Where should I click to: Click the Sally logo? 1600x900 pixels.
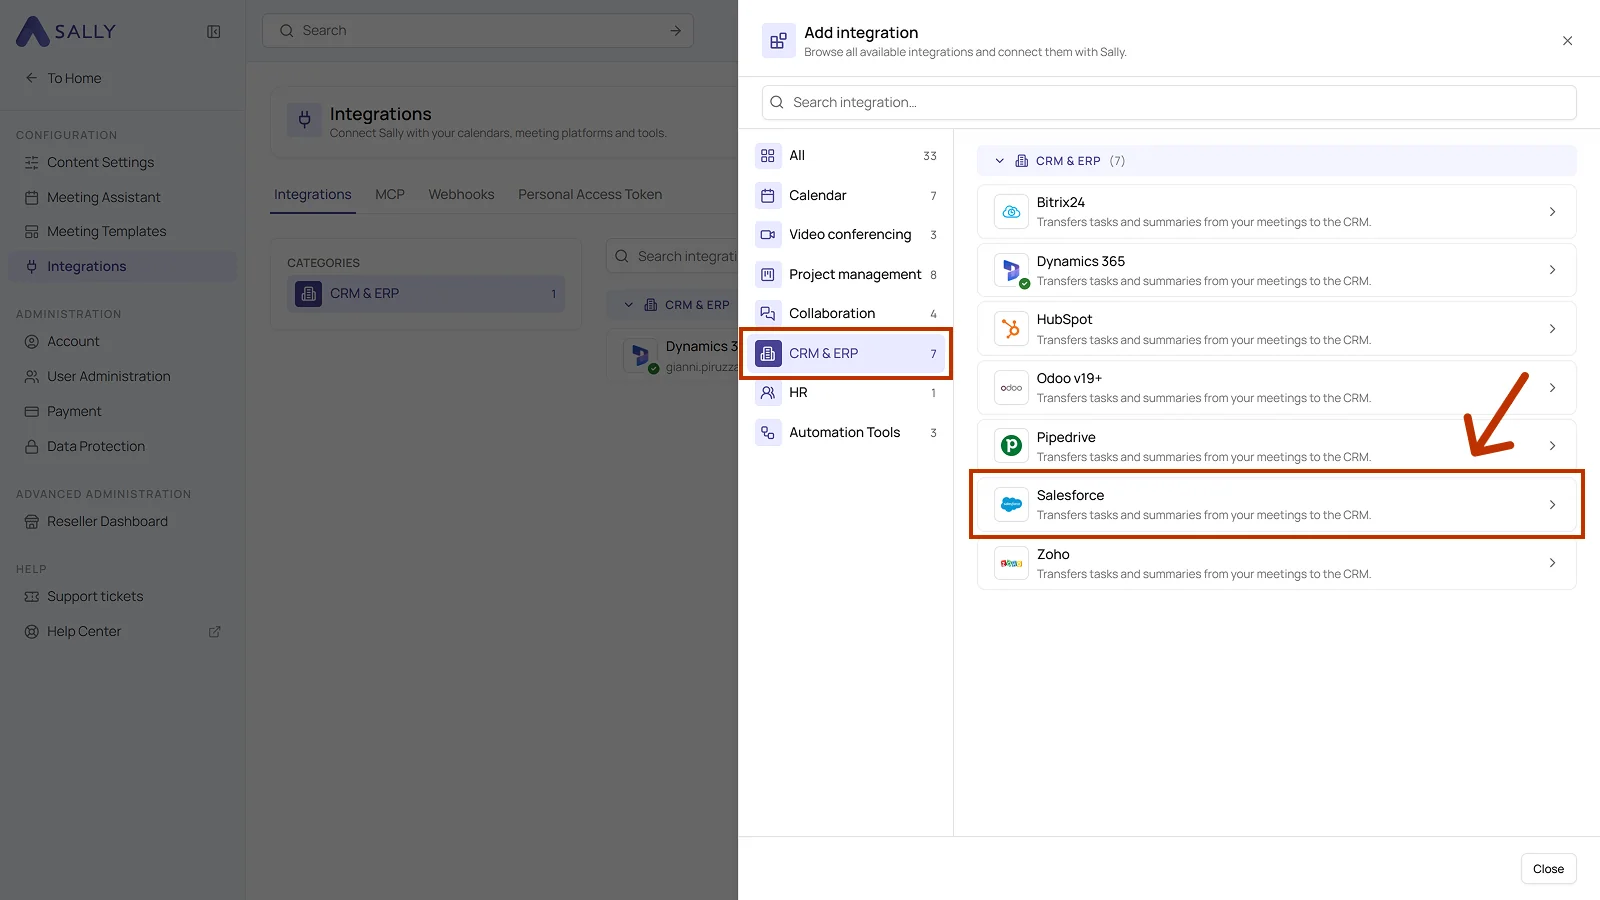66,31
